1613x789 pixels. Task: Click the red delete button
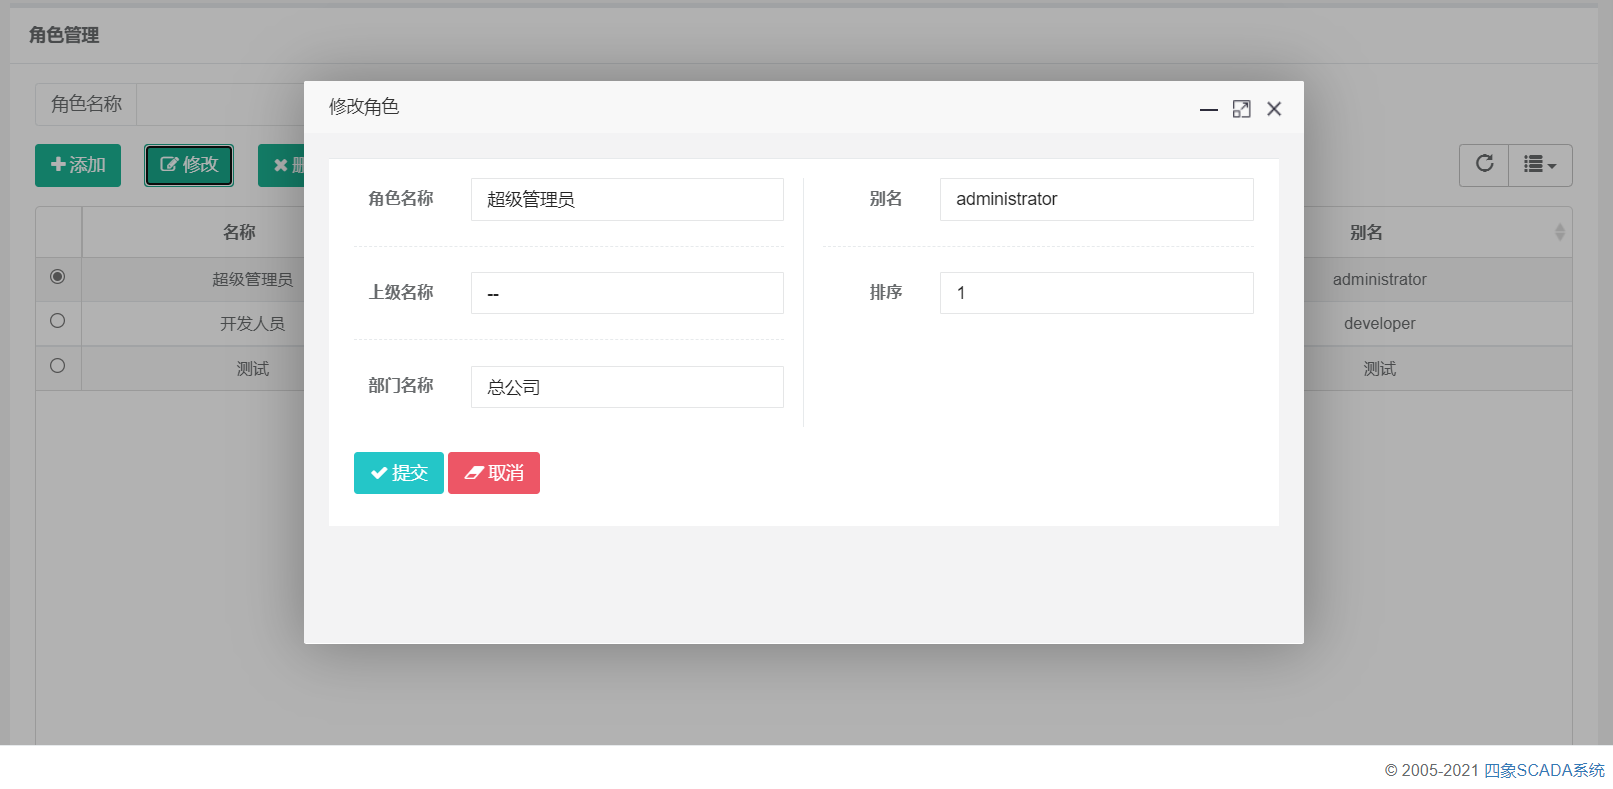(282, 165)
